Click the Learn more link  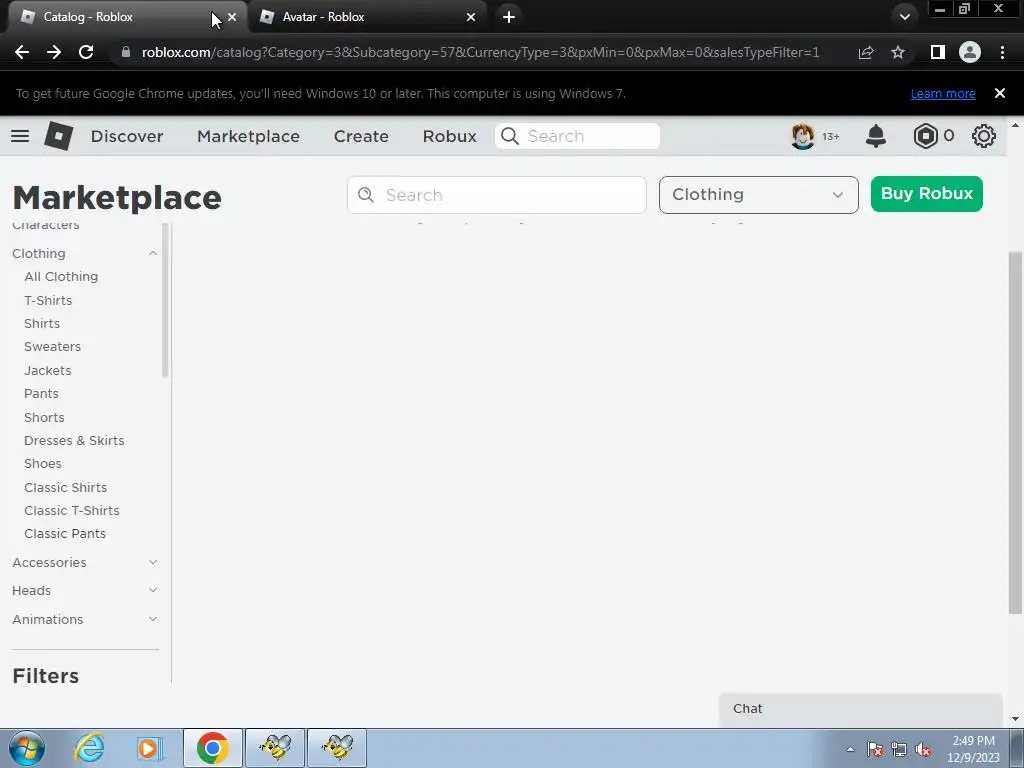click(943, 93)
